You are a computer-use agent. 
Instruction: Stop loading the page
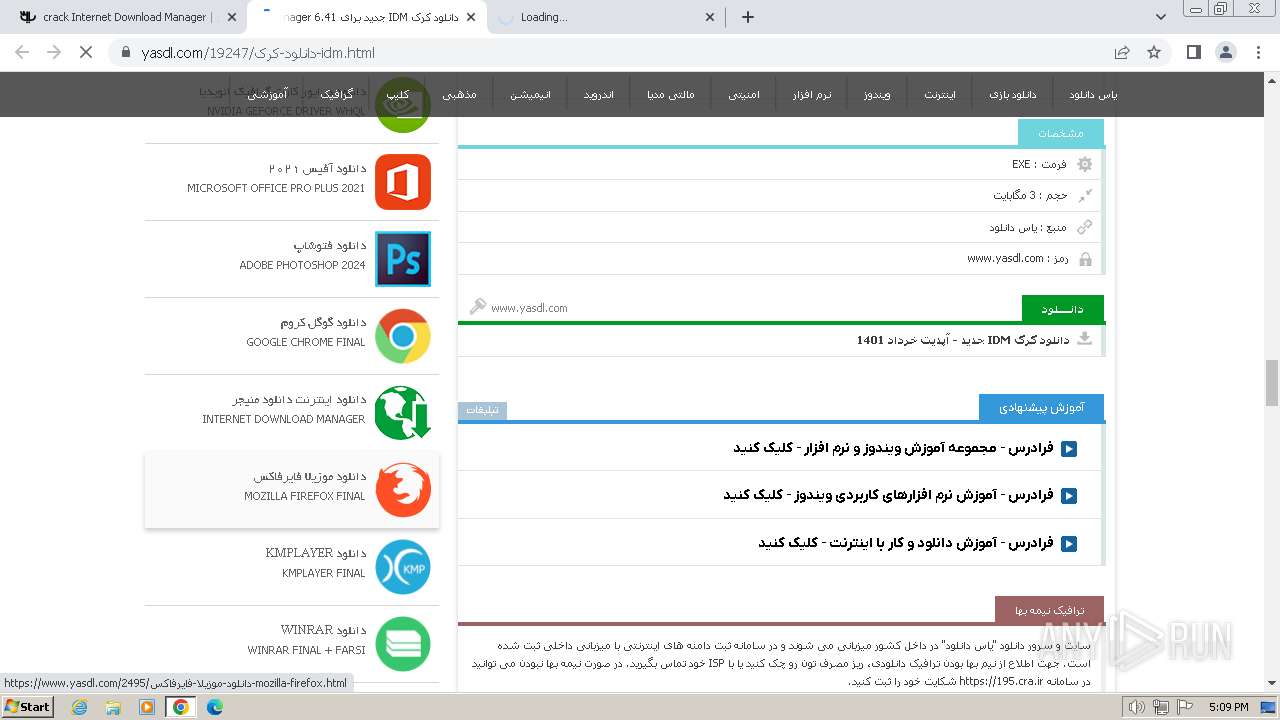click(x=86, y=52)
